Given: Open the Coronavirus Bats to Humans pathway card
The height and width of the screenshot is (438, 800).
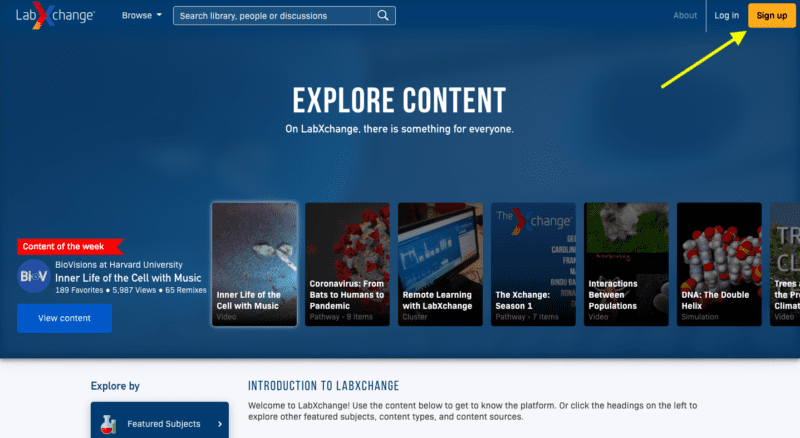Looking at the screenshot, I should tap(347, 264).
